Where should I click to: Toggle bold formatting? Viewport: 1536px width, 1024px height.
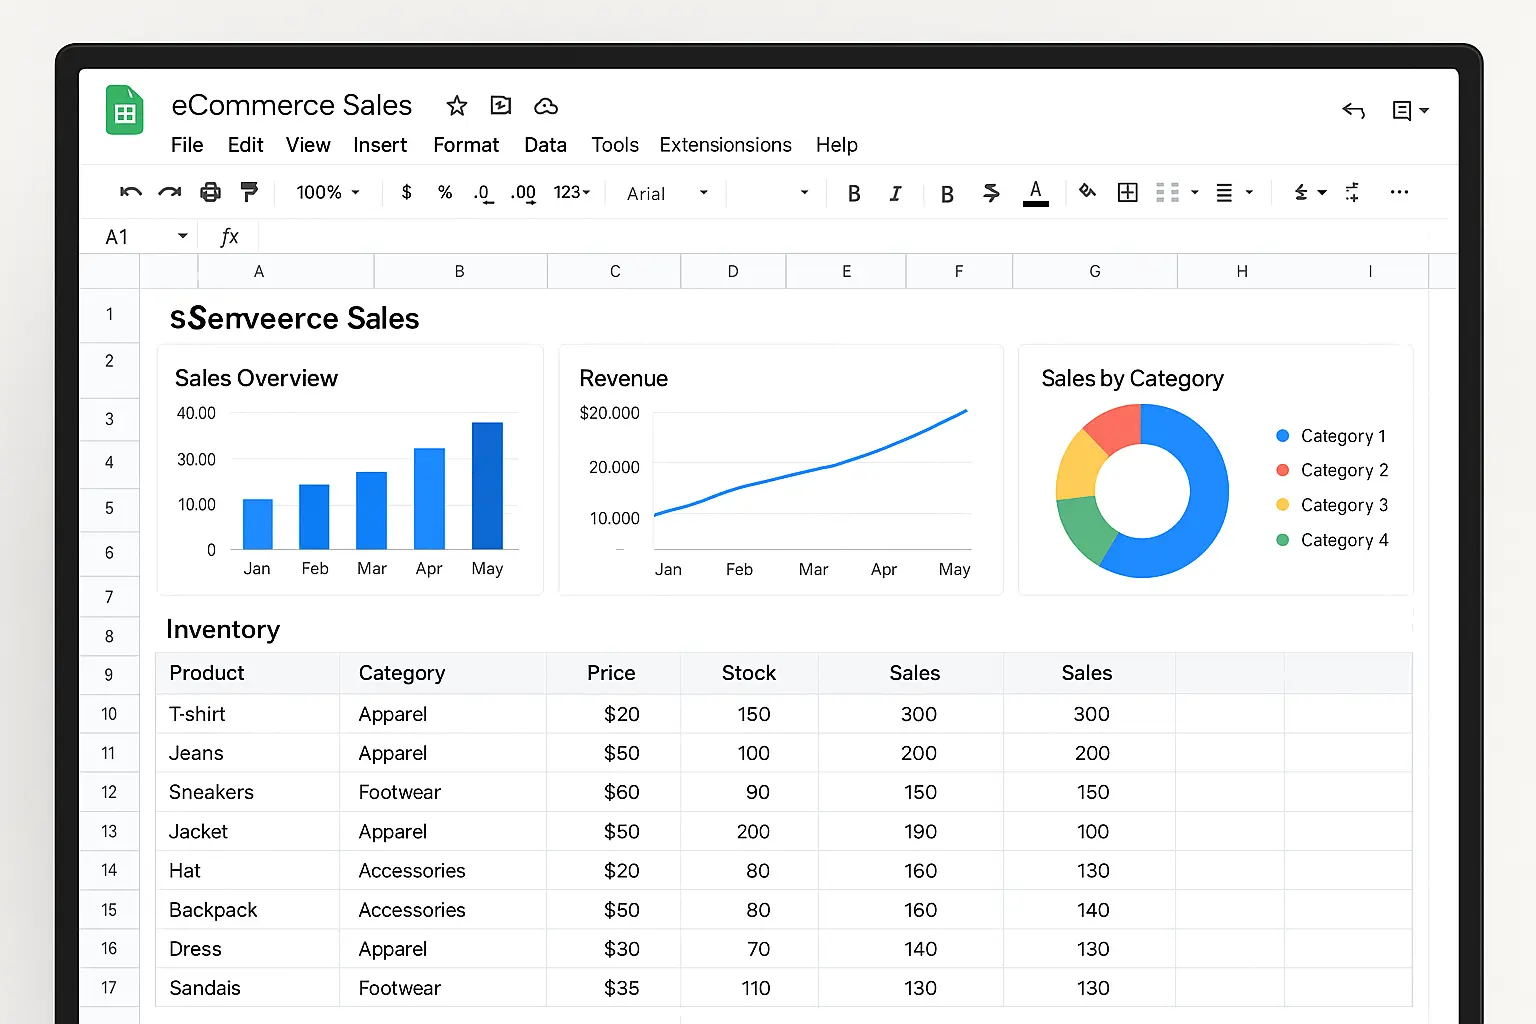(853, 192)
